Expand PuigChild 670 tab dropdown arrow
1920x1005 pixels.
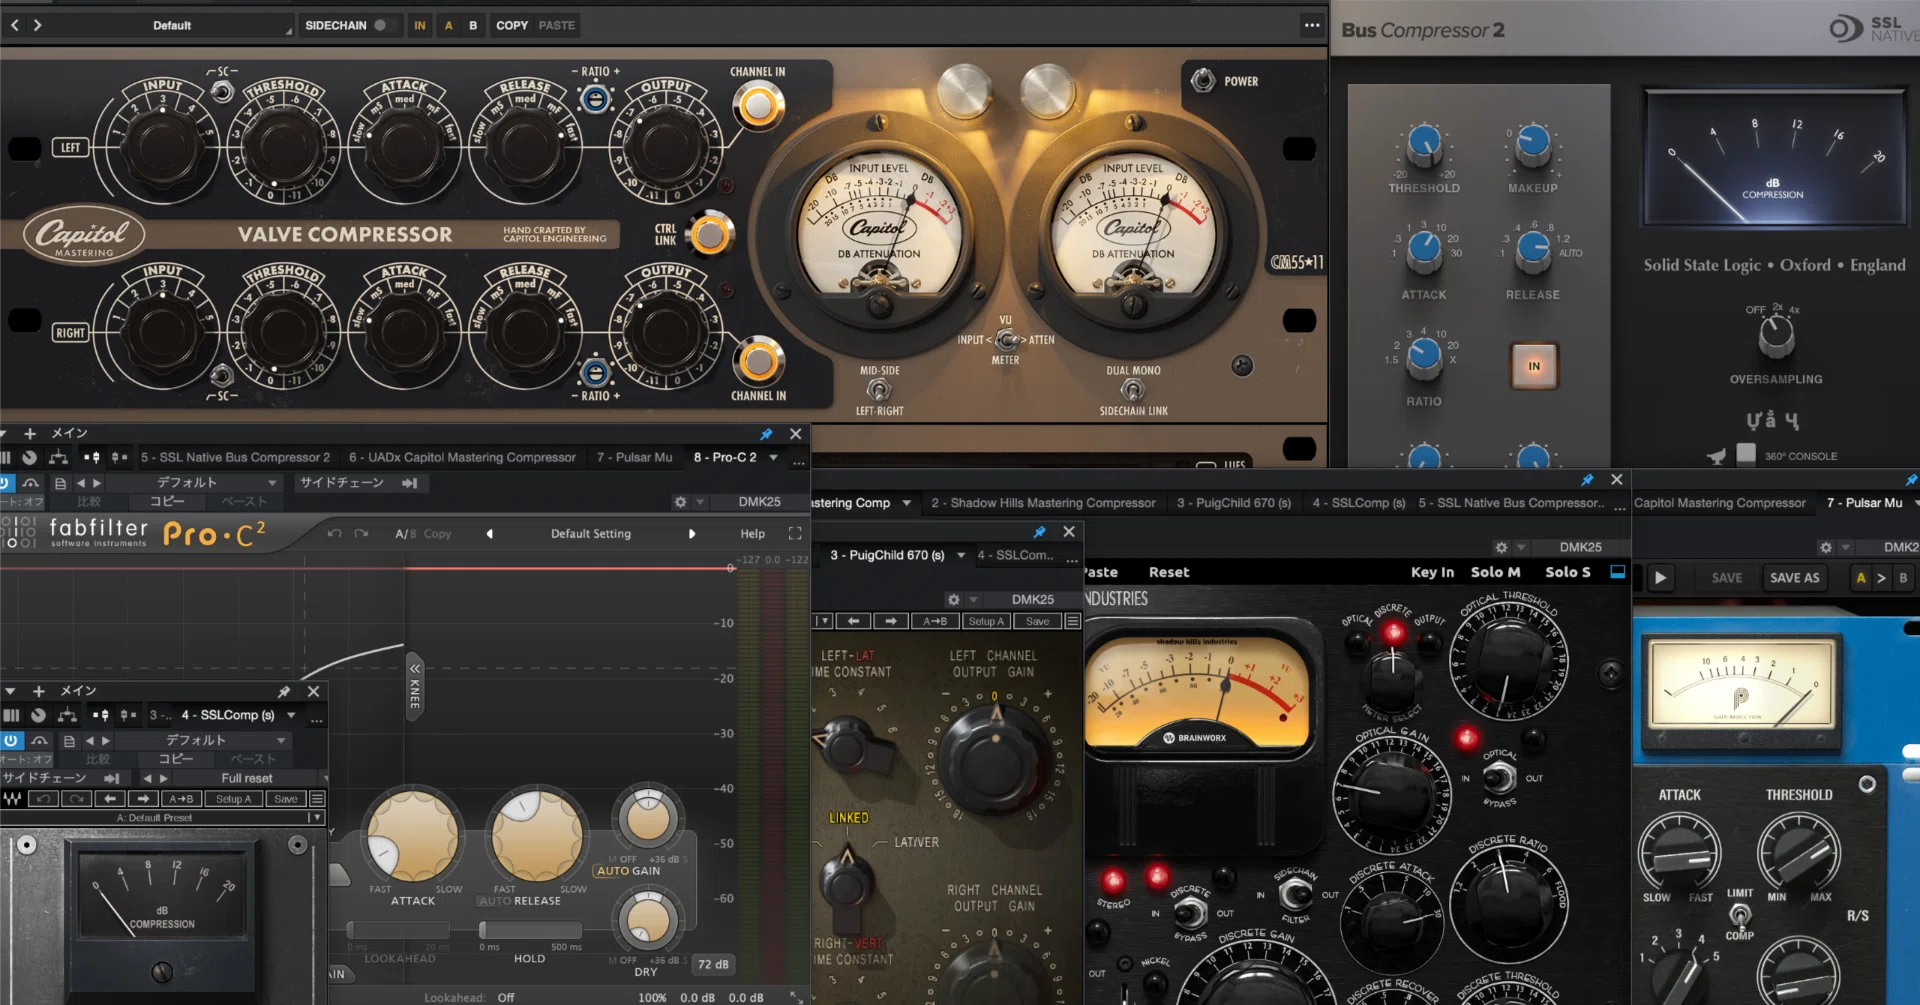961,555
